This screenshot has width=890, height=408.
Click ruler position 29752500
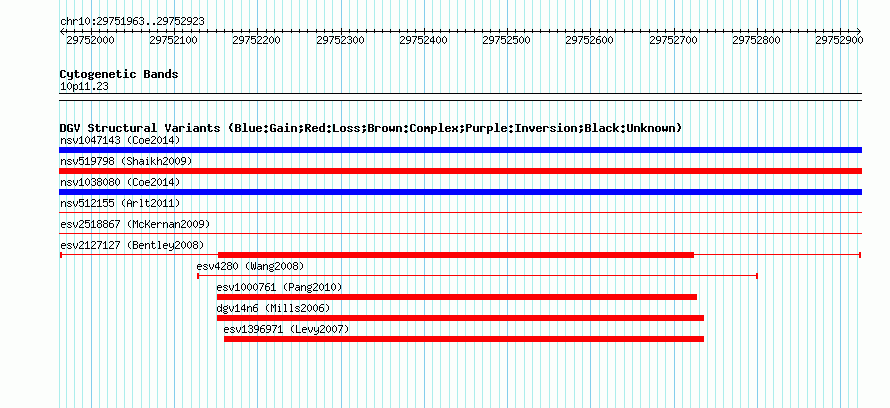click(506, 40)
